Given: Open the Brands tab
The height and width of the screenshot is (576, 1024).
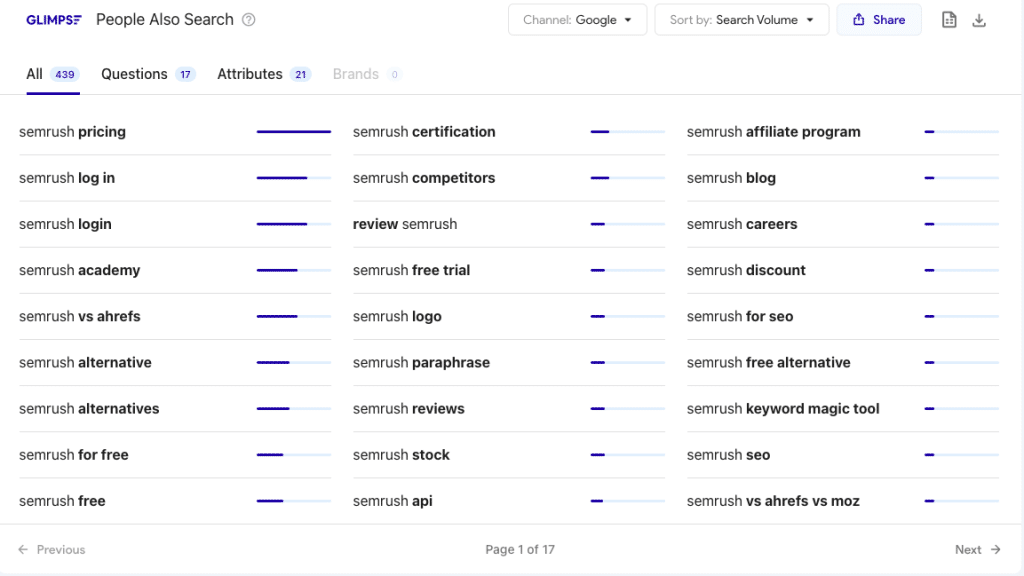Looking at the screenshot, I should [355, 73].
